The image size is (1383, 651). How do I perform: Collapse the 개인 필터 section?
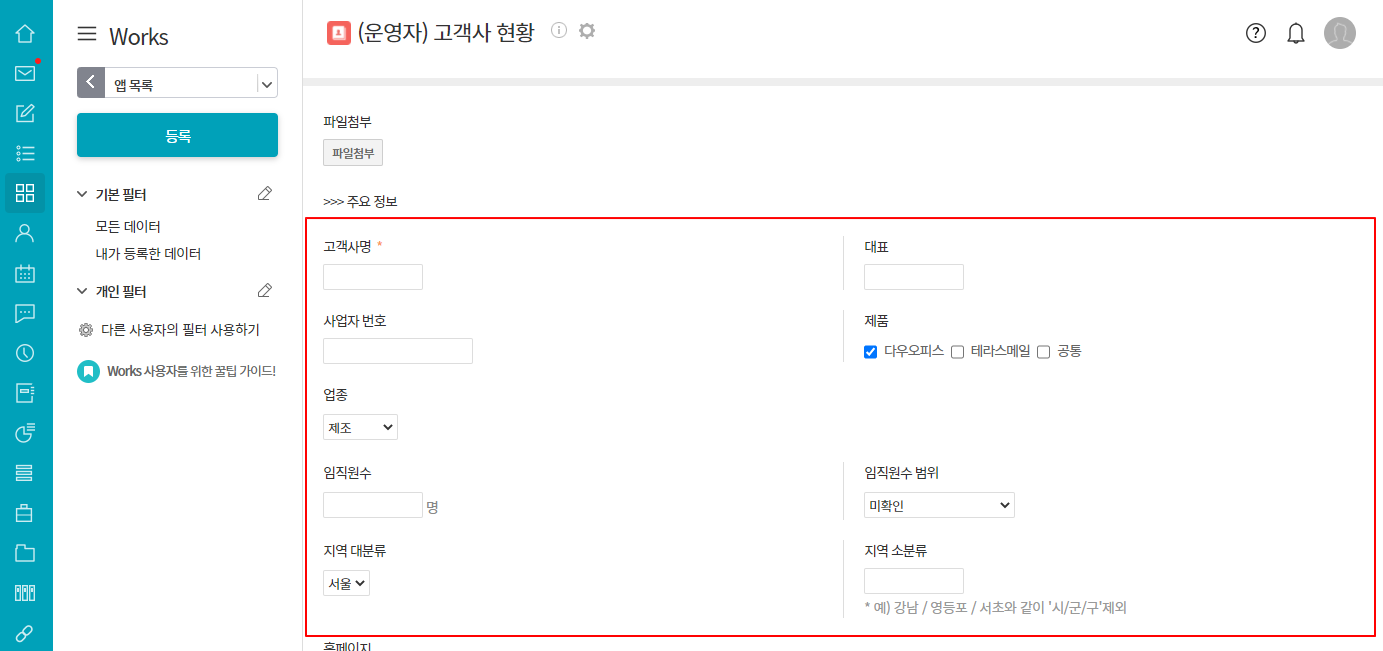[83, 292]
